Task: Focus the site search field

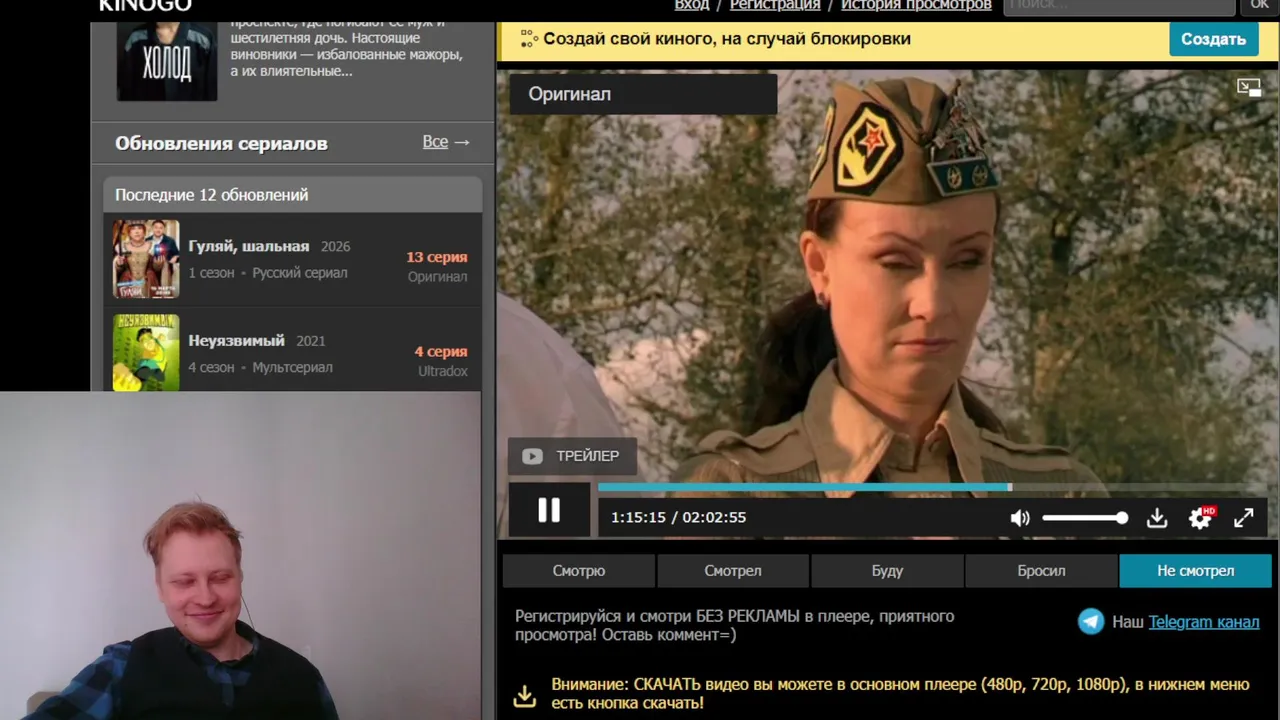Action: tap(1119, 6)
